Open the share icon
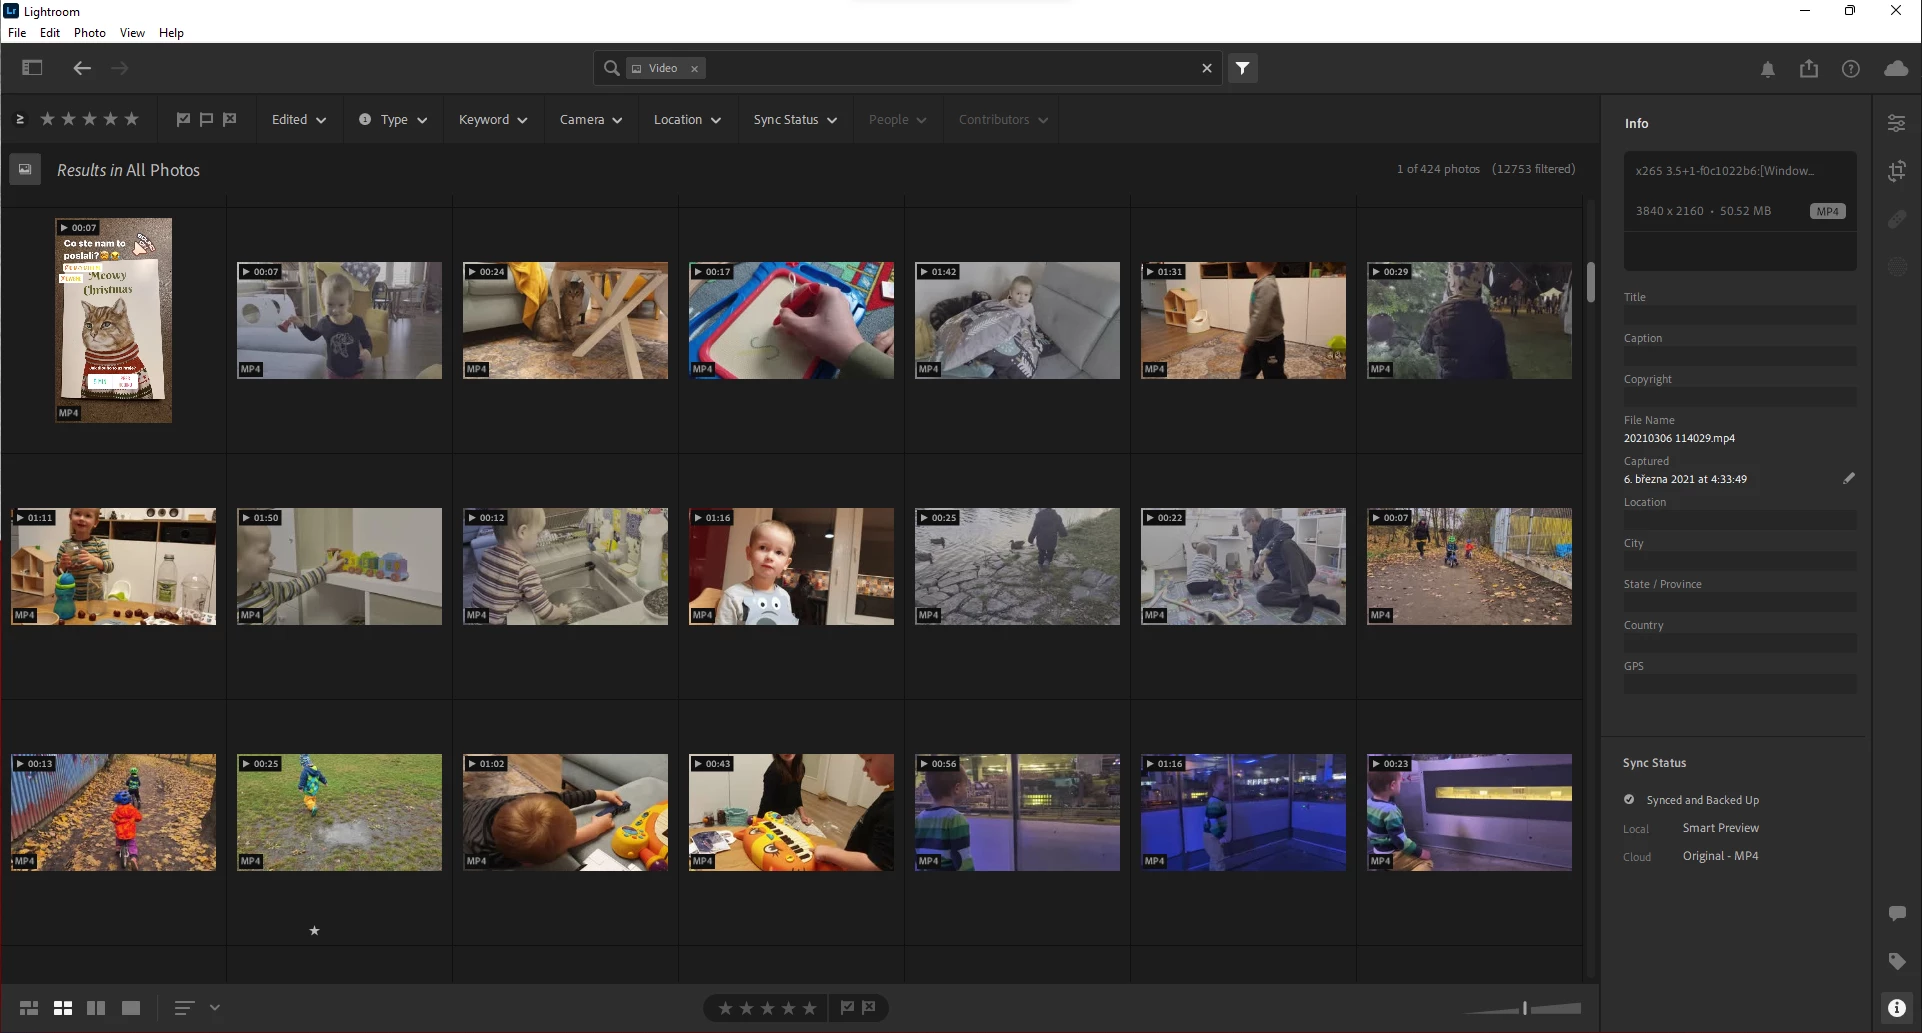Image resolution: width=1922 pixels, height=1033 pixels. click(1808, 68)
